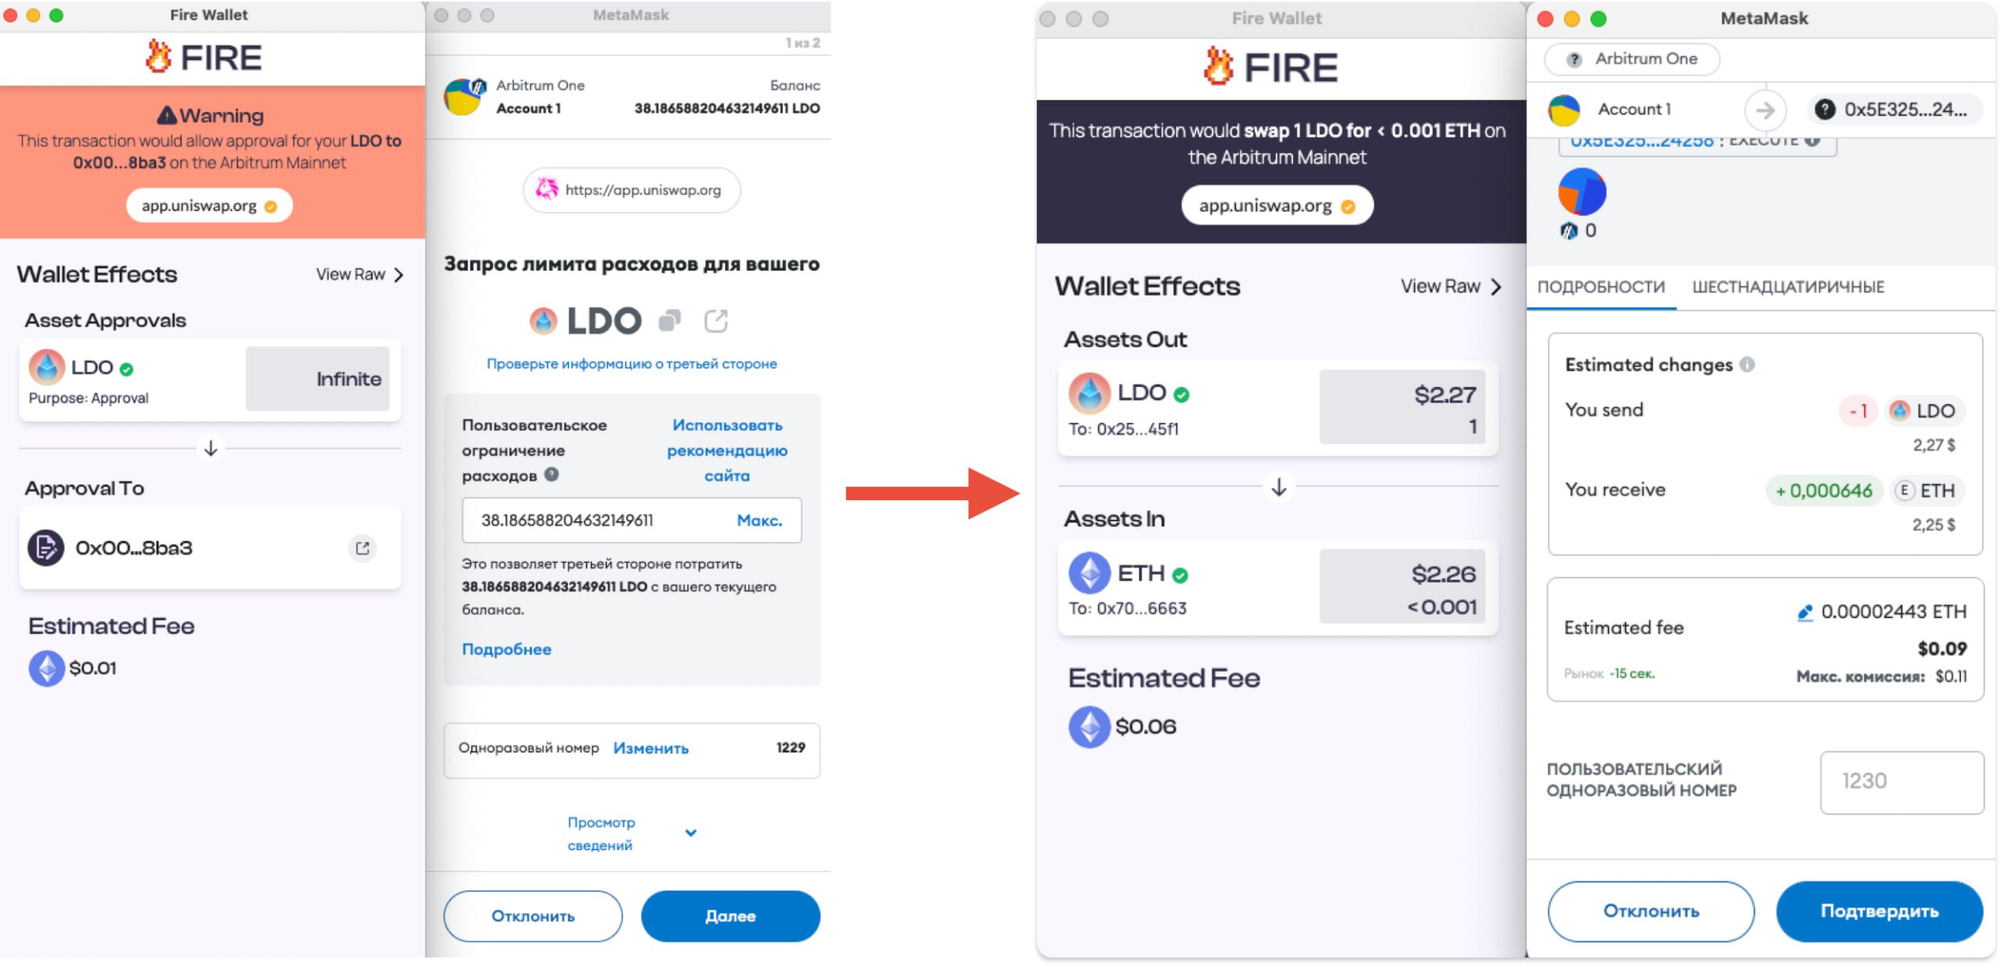
Task: Click the Макс. link in spending cap field
Action: (759, 520)
